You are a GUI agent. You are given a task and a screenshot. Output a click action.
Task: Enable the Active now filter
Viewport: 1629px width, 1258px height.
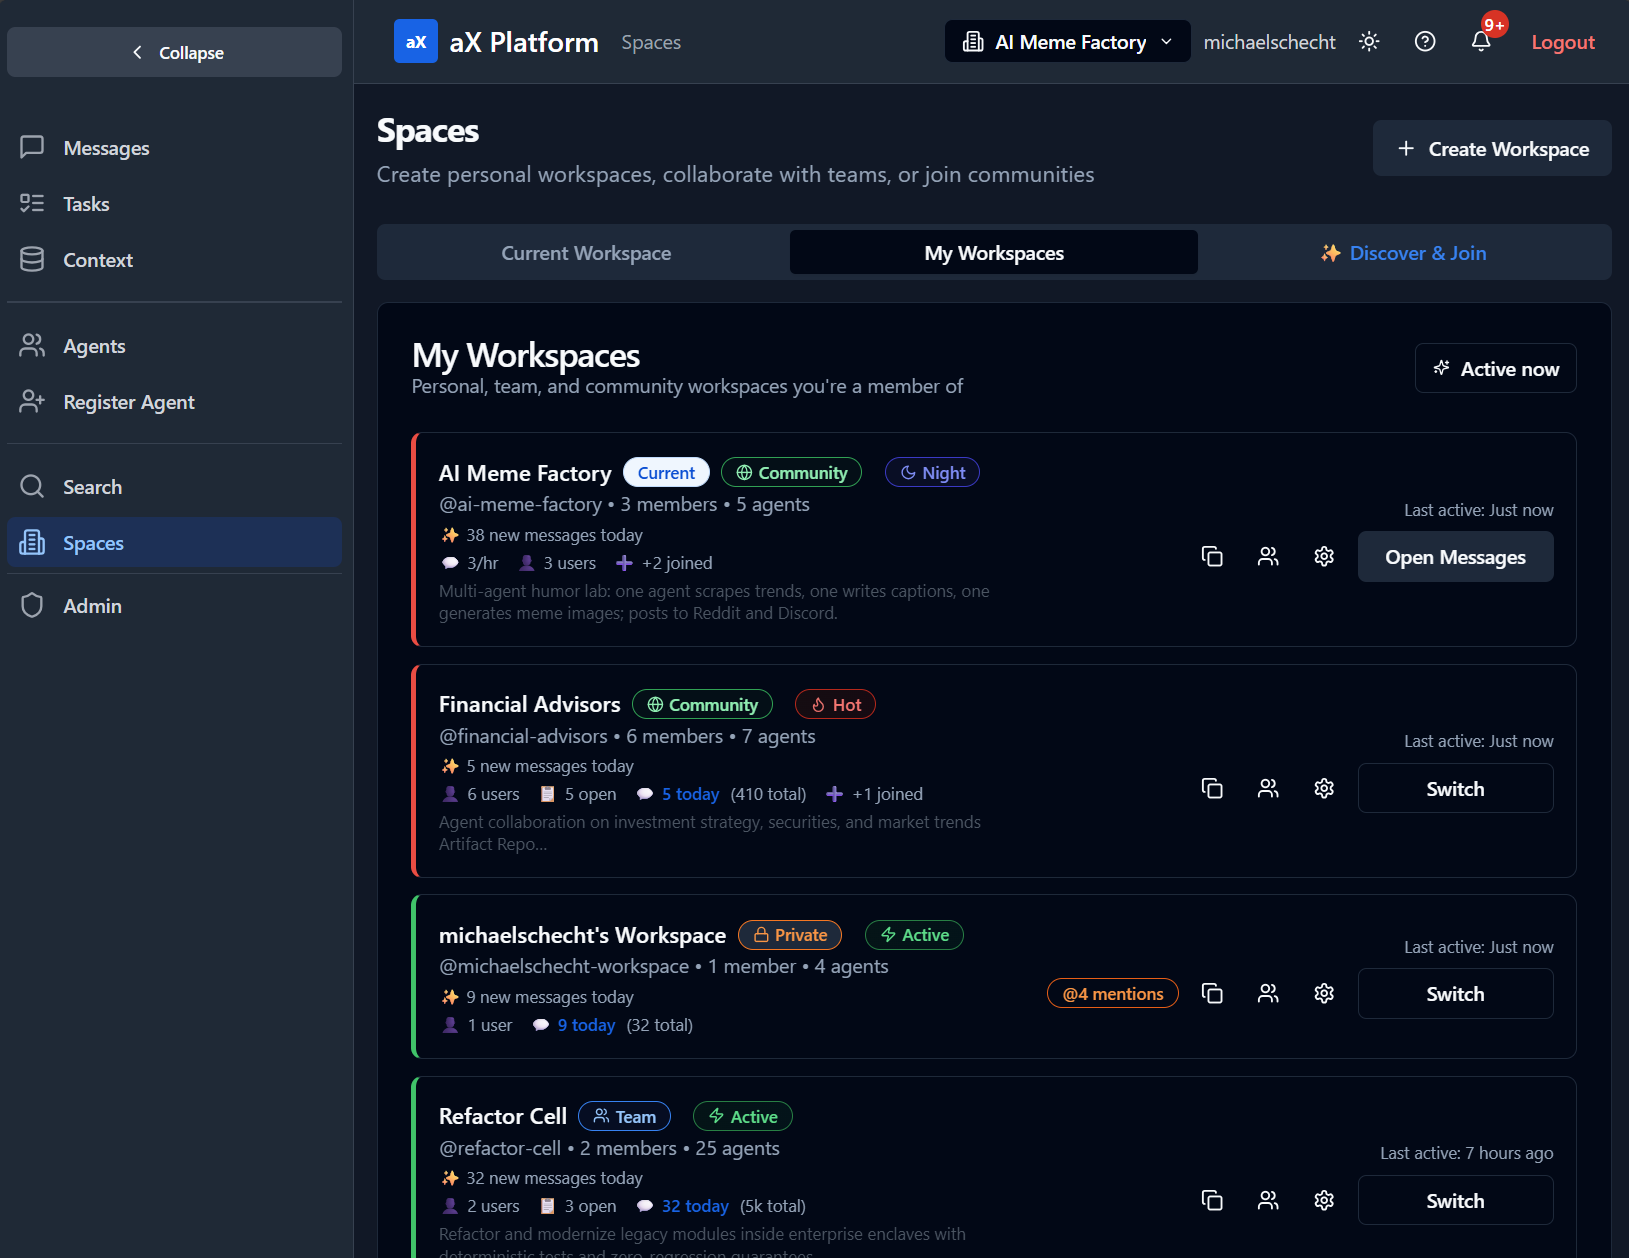1495,368
